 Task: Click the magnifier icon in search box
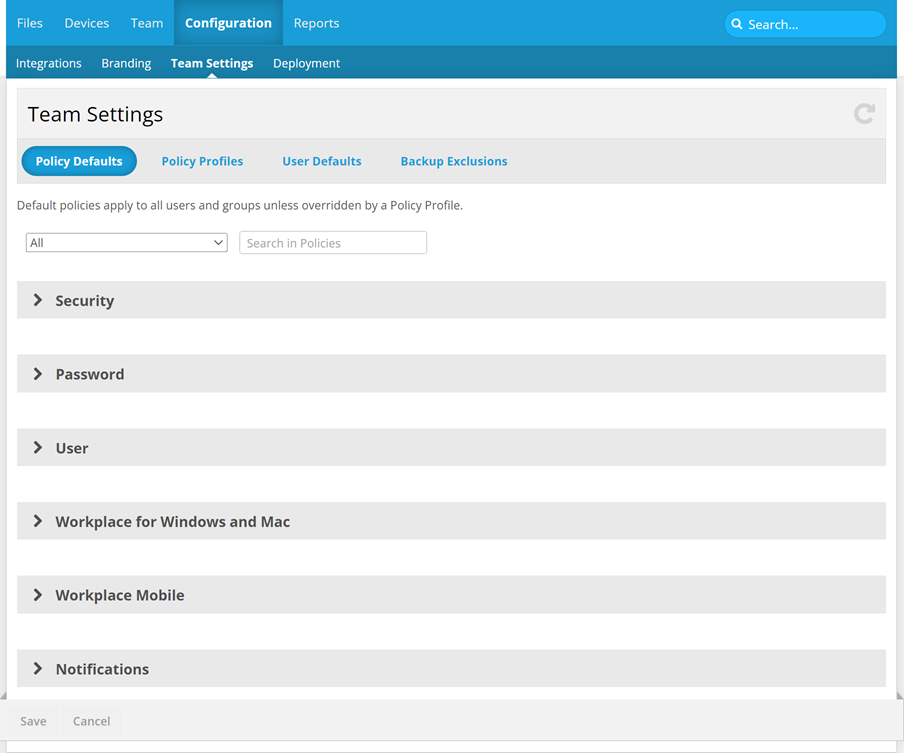coord(737,24)
